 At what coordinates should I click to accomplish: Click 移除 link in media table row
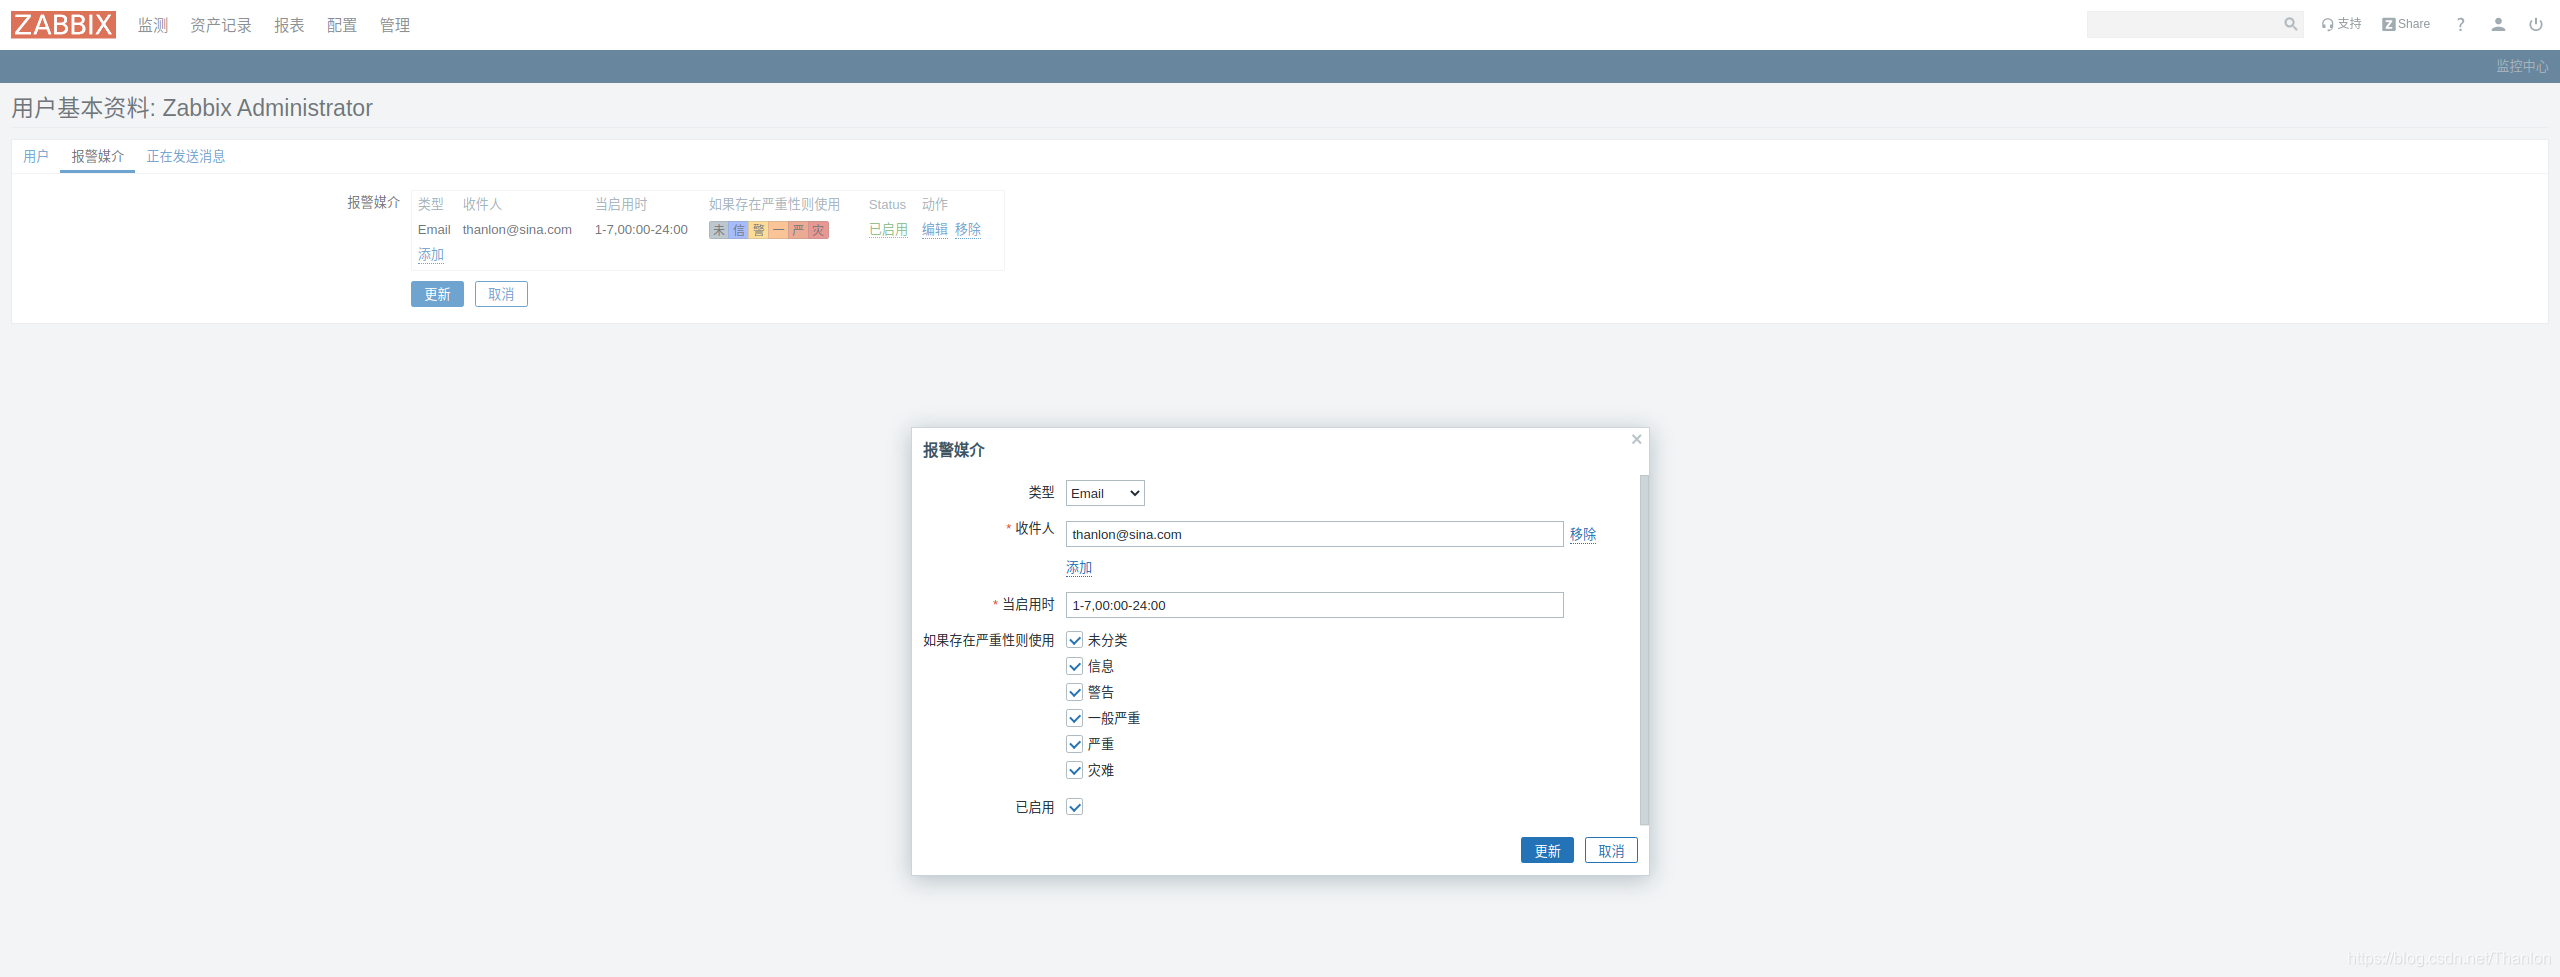point(968,230)
